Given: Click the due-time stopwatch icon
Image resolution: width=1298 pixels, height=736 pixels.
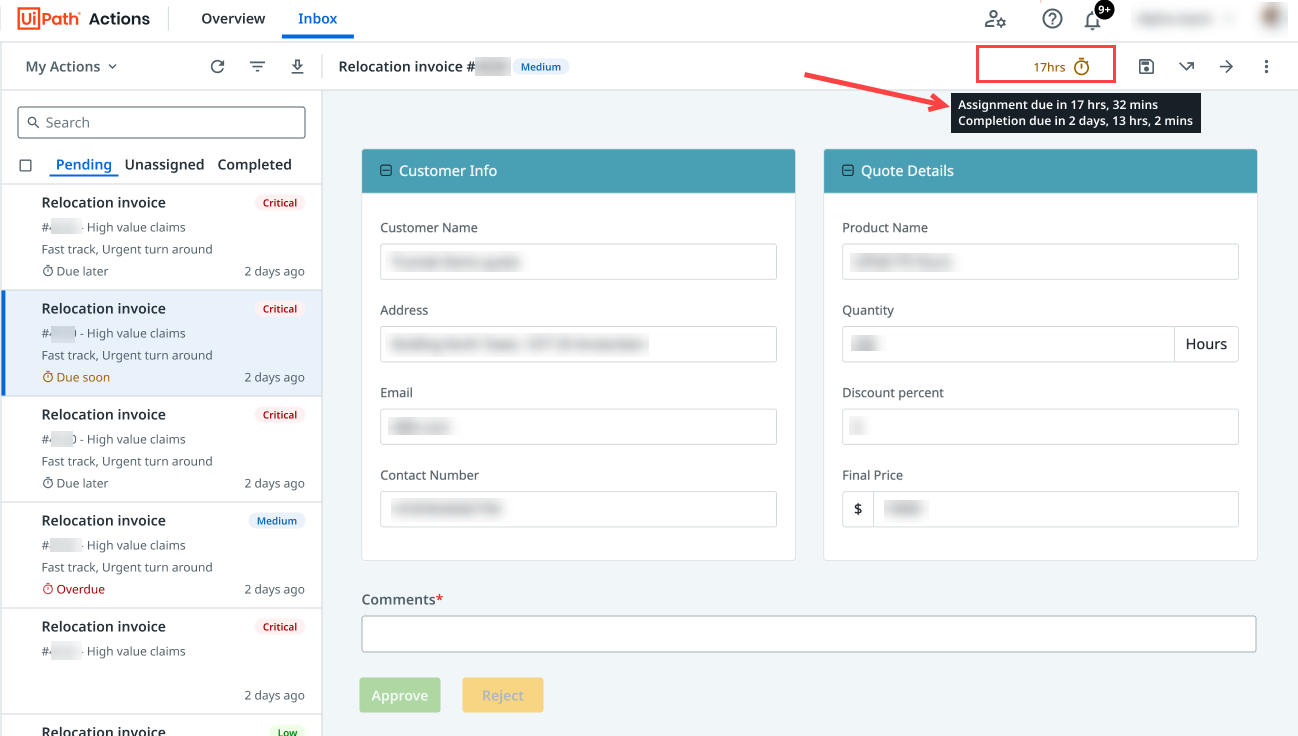Looking at the screenshot, I should tap(1081, 67).
